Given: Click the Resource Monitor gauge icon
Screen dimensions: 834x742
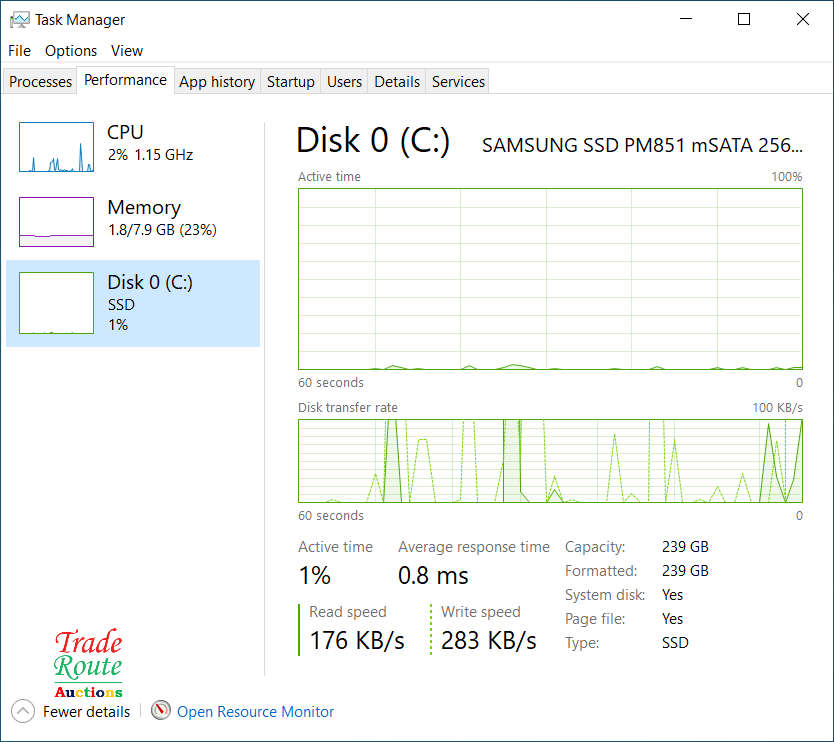Looking at the screenshot, I should 161,711.
